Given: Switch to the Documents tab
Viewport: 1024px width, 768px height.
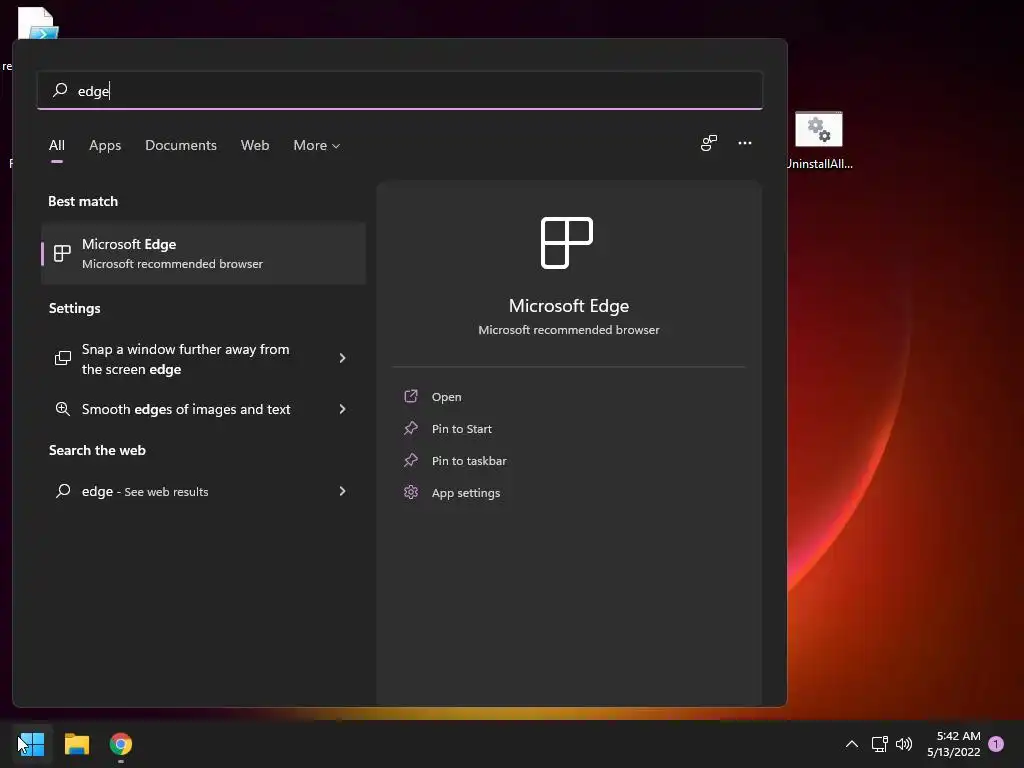Looking at the screenshot, I should 181,145.
